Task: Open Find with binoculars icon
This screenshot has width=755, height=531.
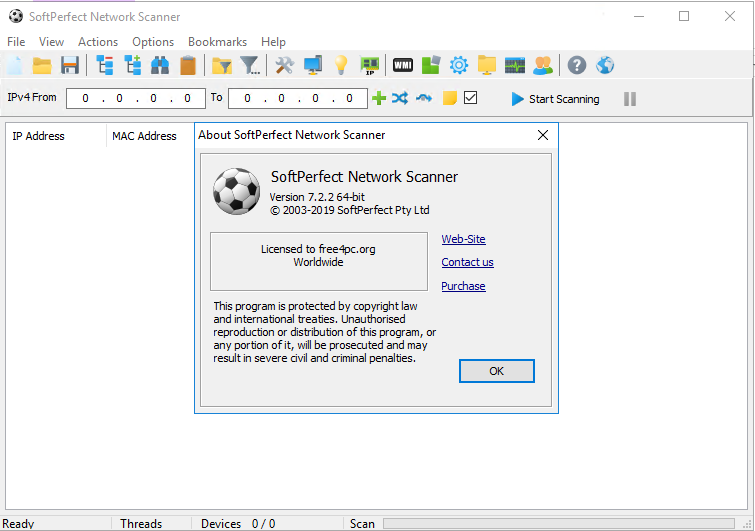Action: [x=160, y=65]
